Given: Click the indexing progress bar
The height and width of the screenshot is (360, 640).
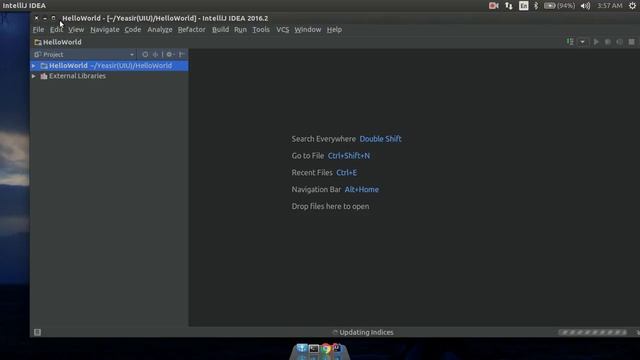Looking at the screenshot, I should tap(593, 332).
